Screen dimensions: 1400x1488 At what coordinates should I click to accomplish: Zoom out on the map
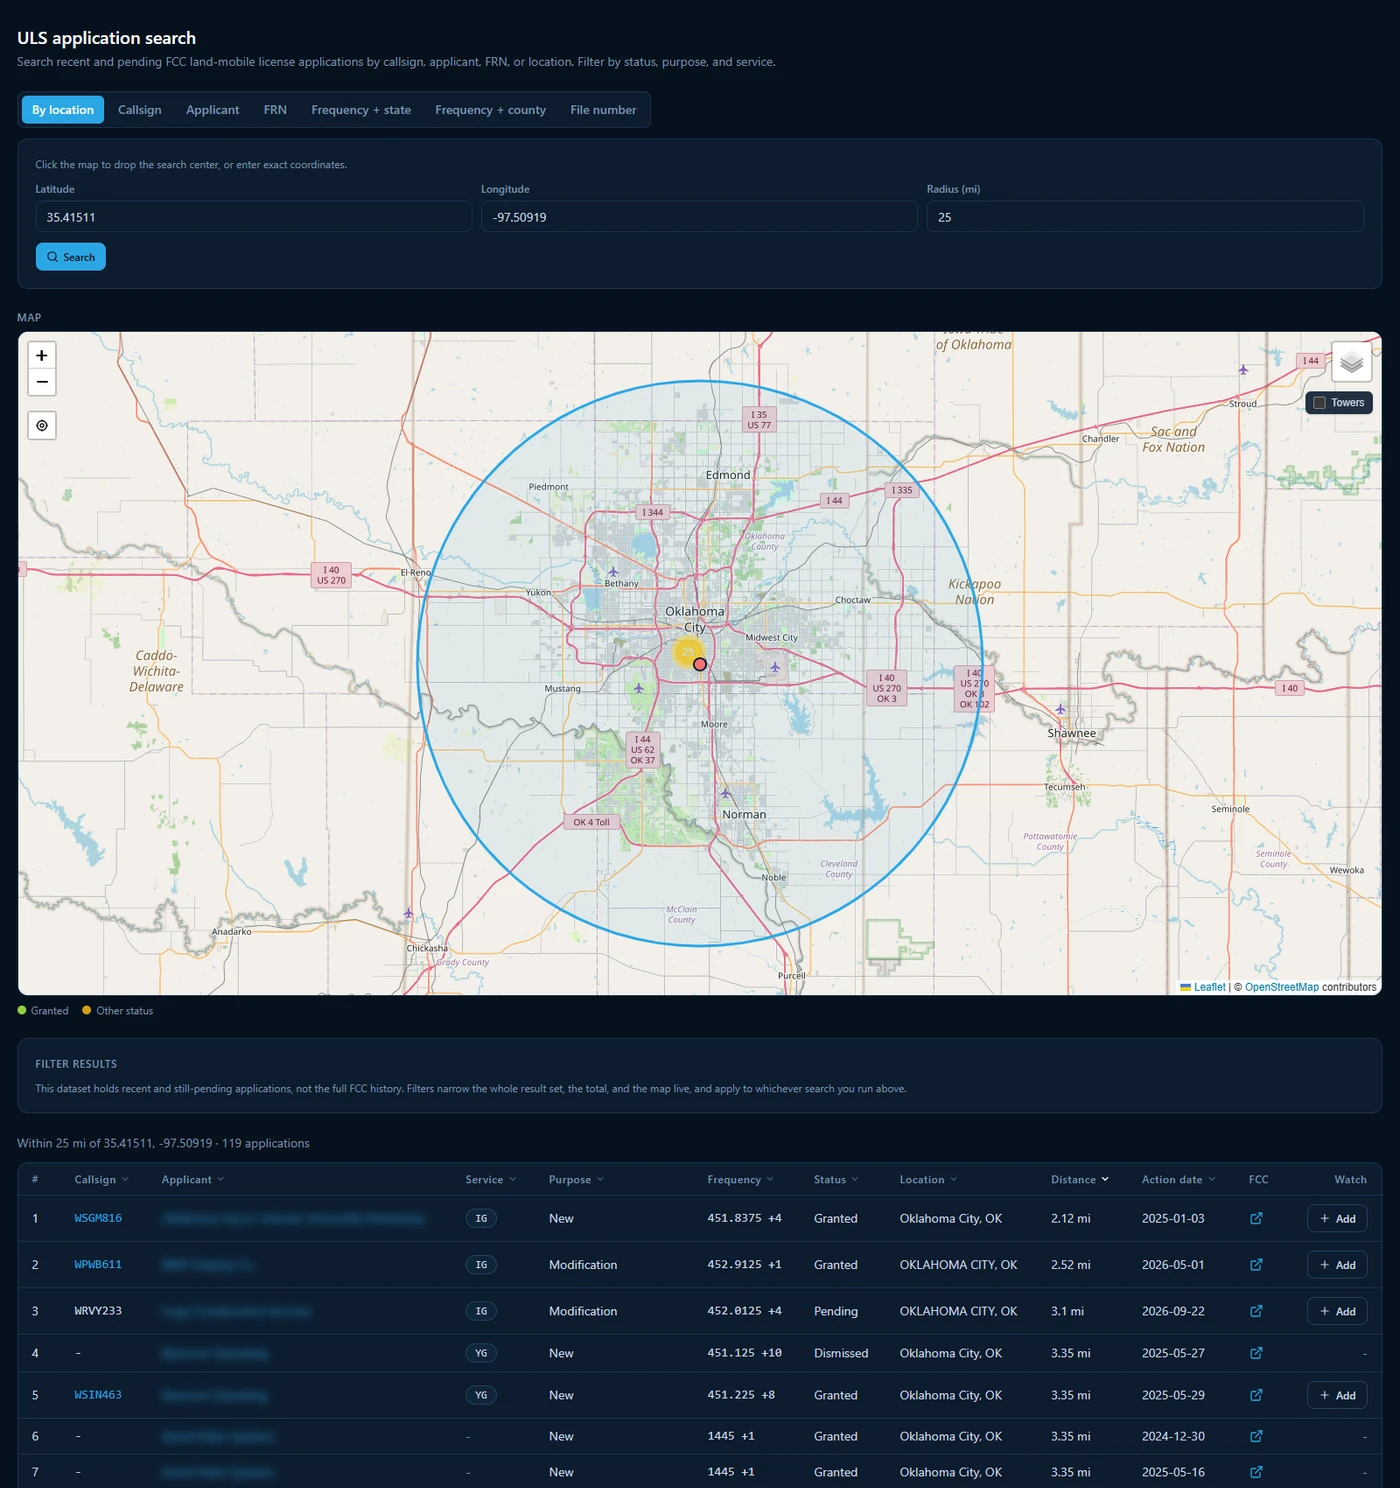[42, 382]
